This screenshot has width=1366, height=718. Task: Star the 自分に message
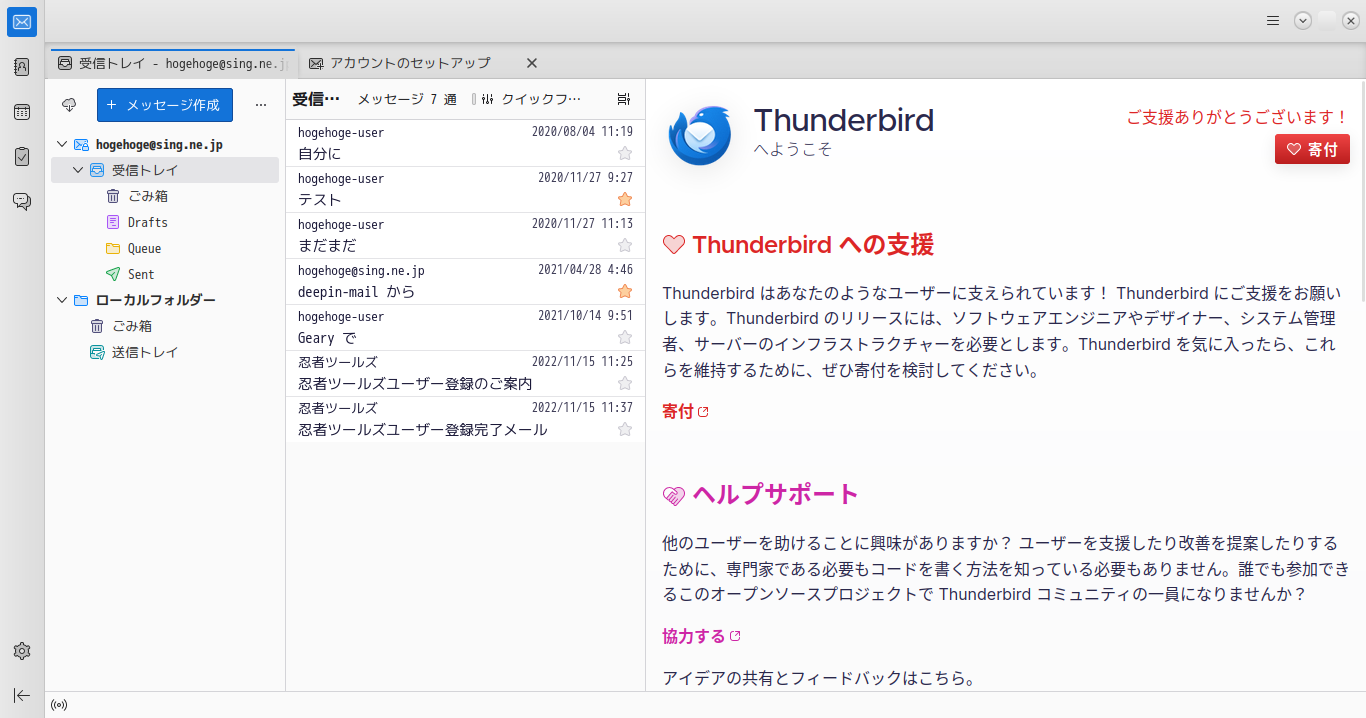tap(625, 153)
